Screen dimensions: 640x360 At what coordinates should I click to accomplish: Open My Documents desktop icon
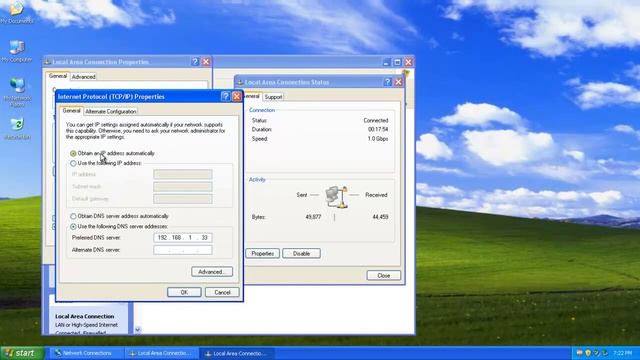[16, 12]
